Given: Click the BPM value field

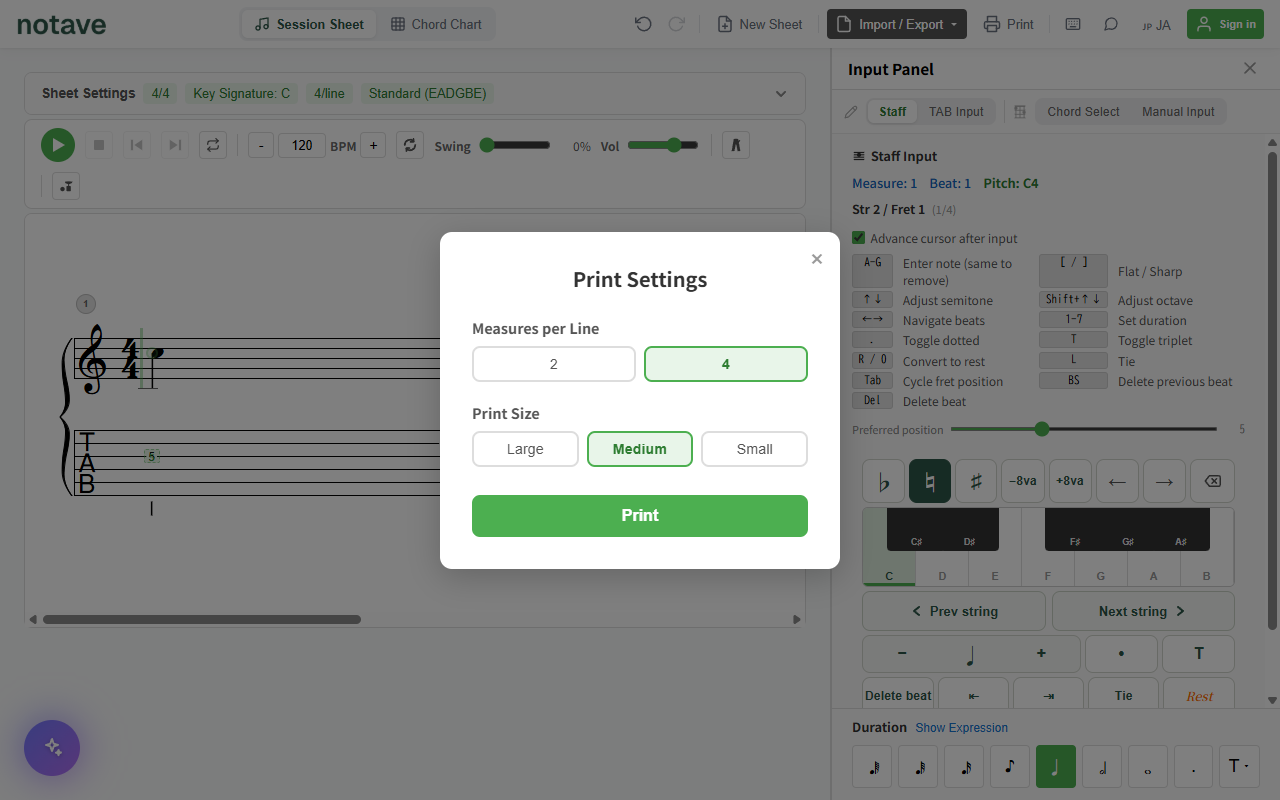Looking at the screenshot, I should 302,146.
